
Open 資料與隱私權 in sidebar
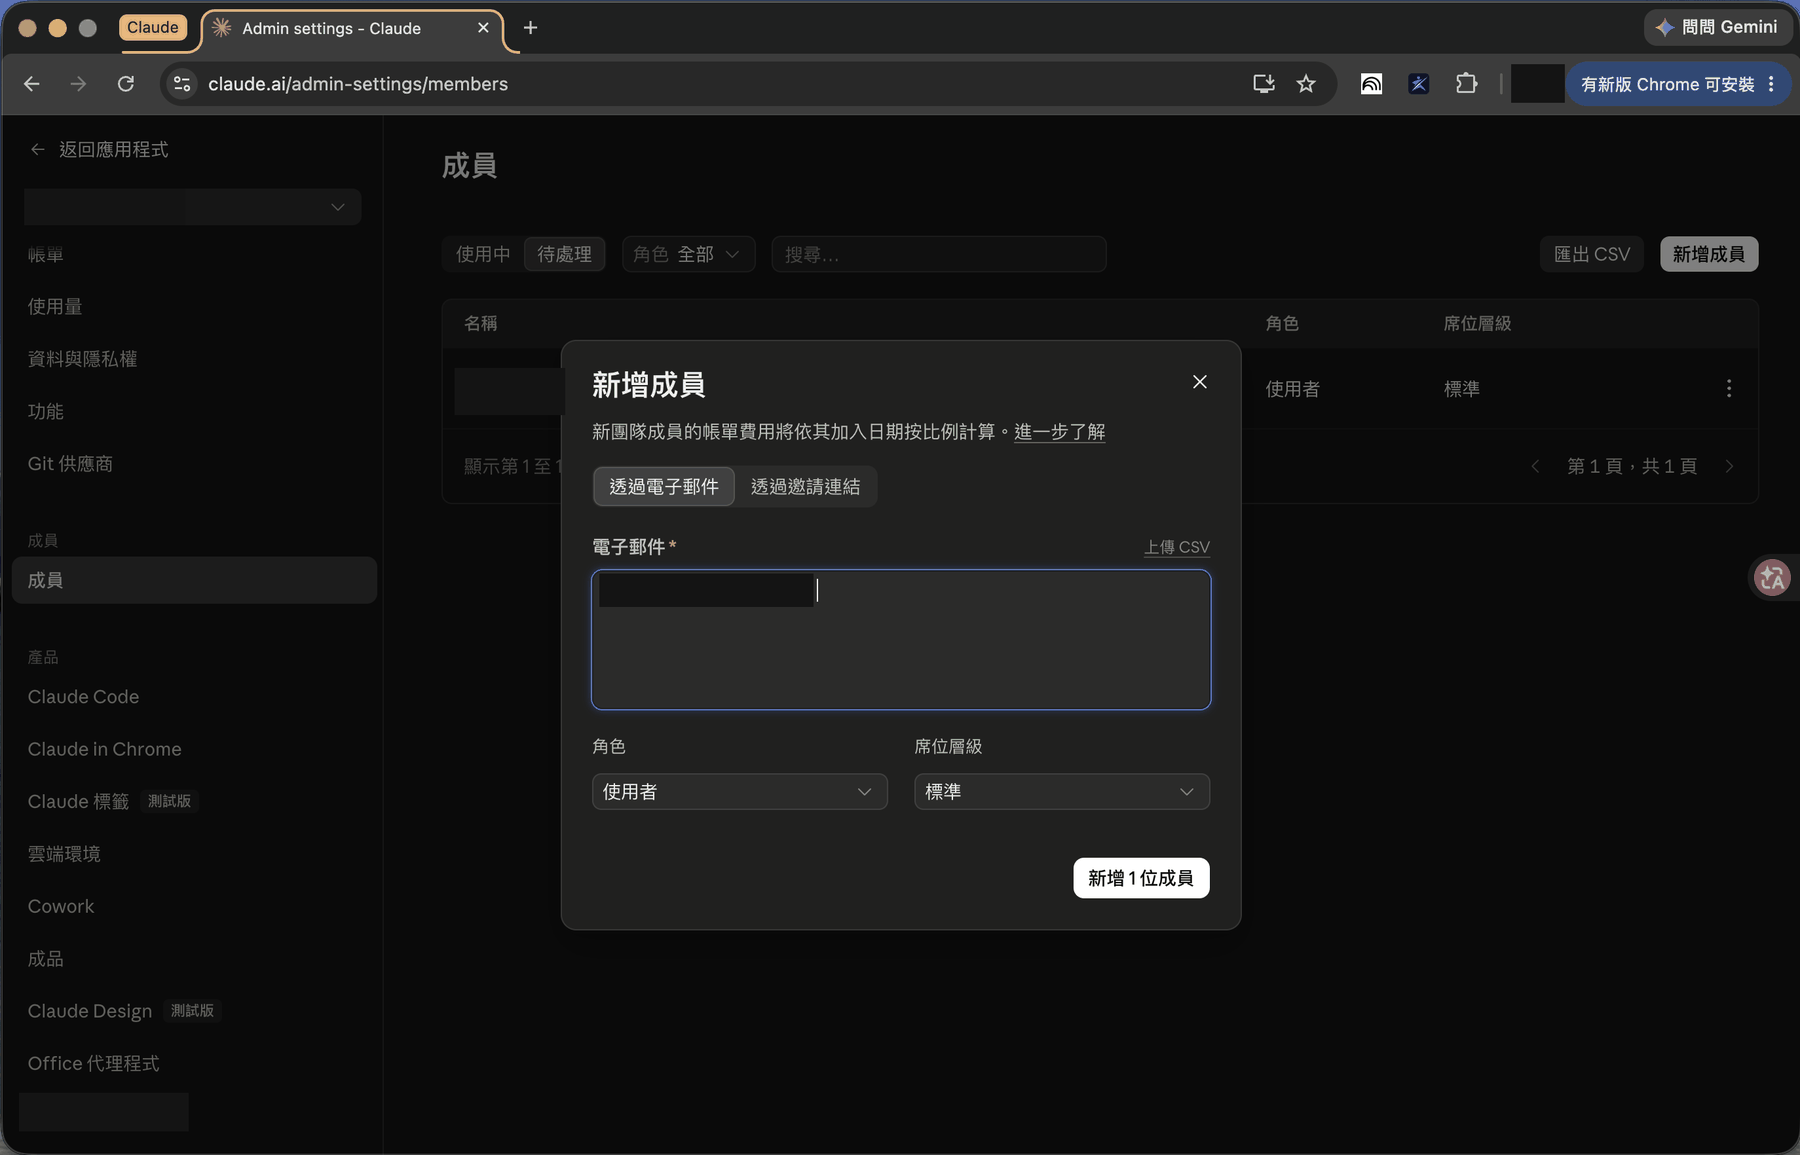coord(82,359)
